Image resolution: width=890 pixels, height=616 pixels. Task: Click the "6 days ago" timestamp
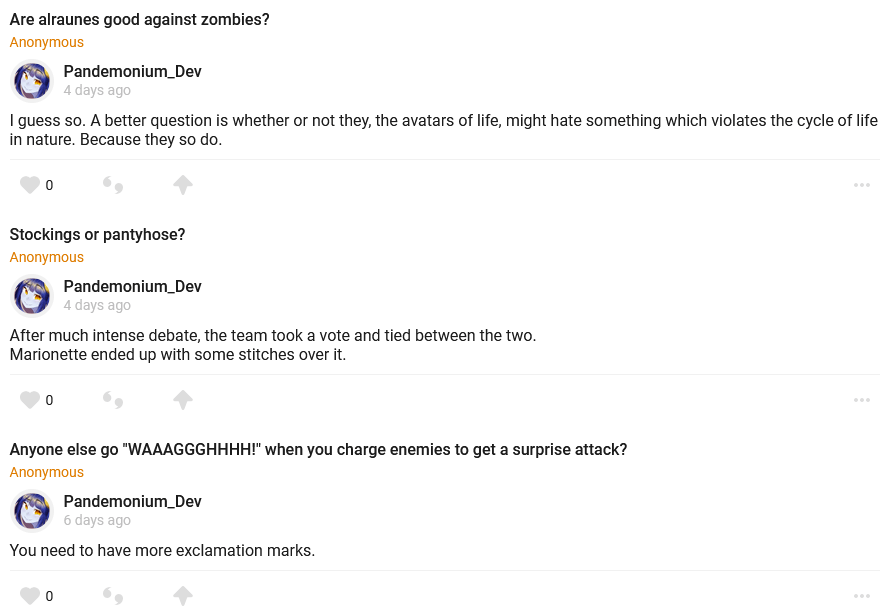97,520
